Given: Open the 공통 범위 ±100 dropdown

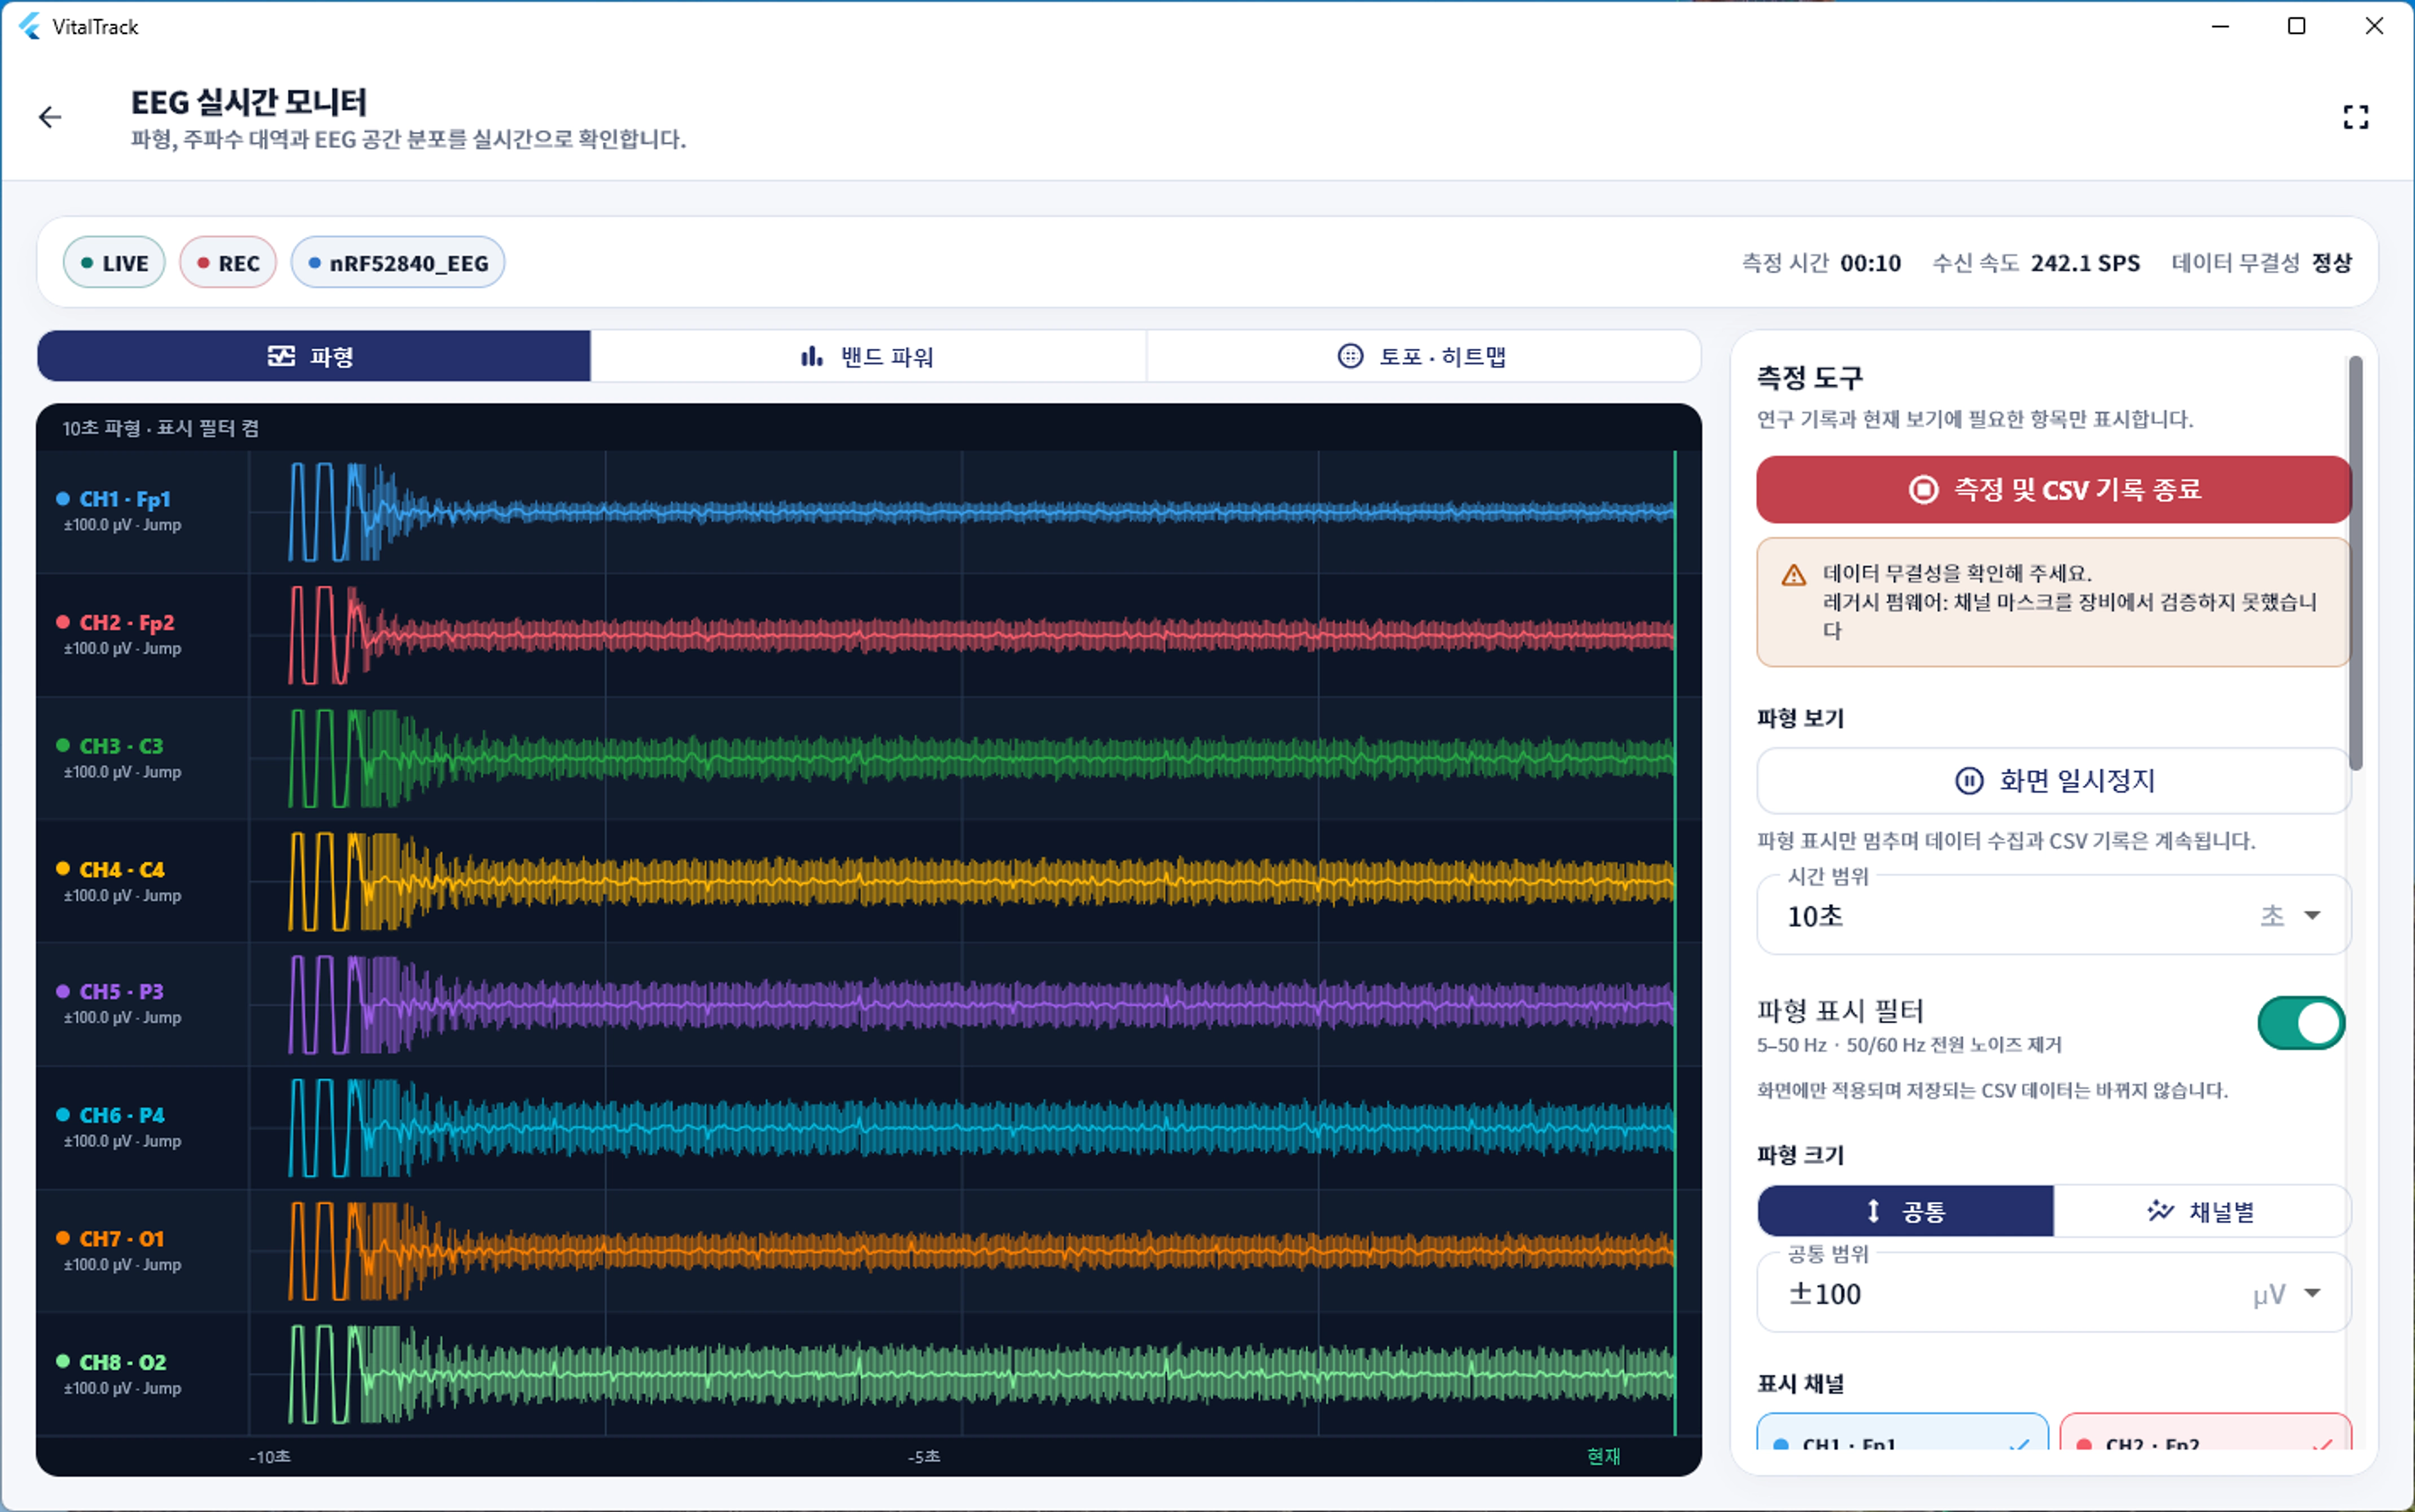Looking at the screenshot, I should (2053, 1293).
